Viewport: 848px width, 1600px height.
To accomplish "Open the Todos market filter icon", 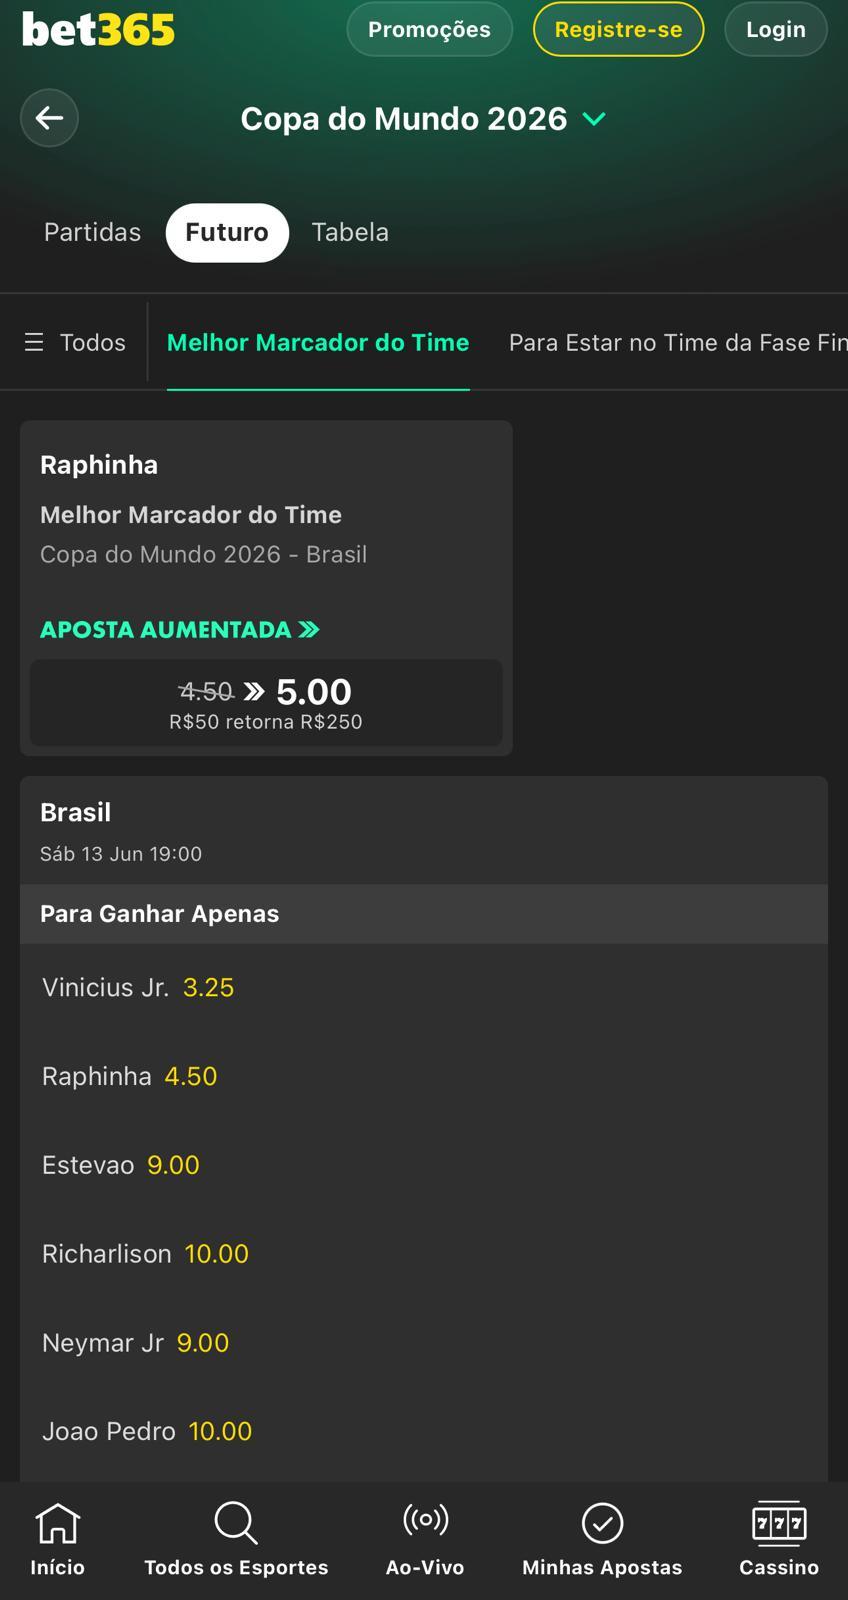I will pos(35,341).
